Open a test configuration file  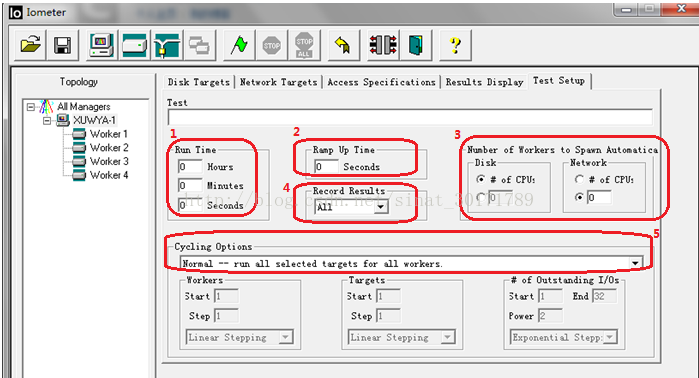tap(30, 45)
